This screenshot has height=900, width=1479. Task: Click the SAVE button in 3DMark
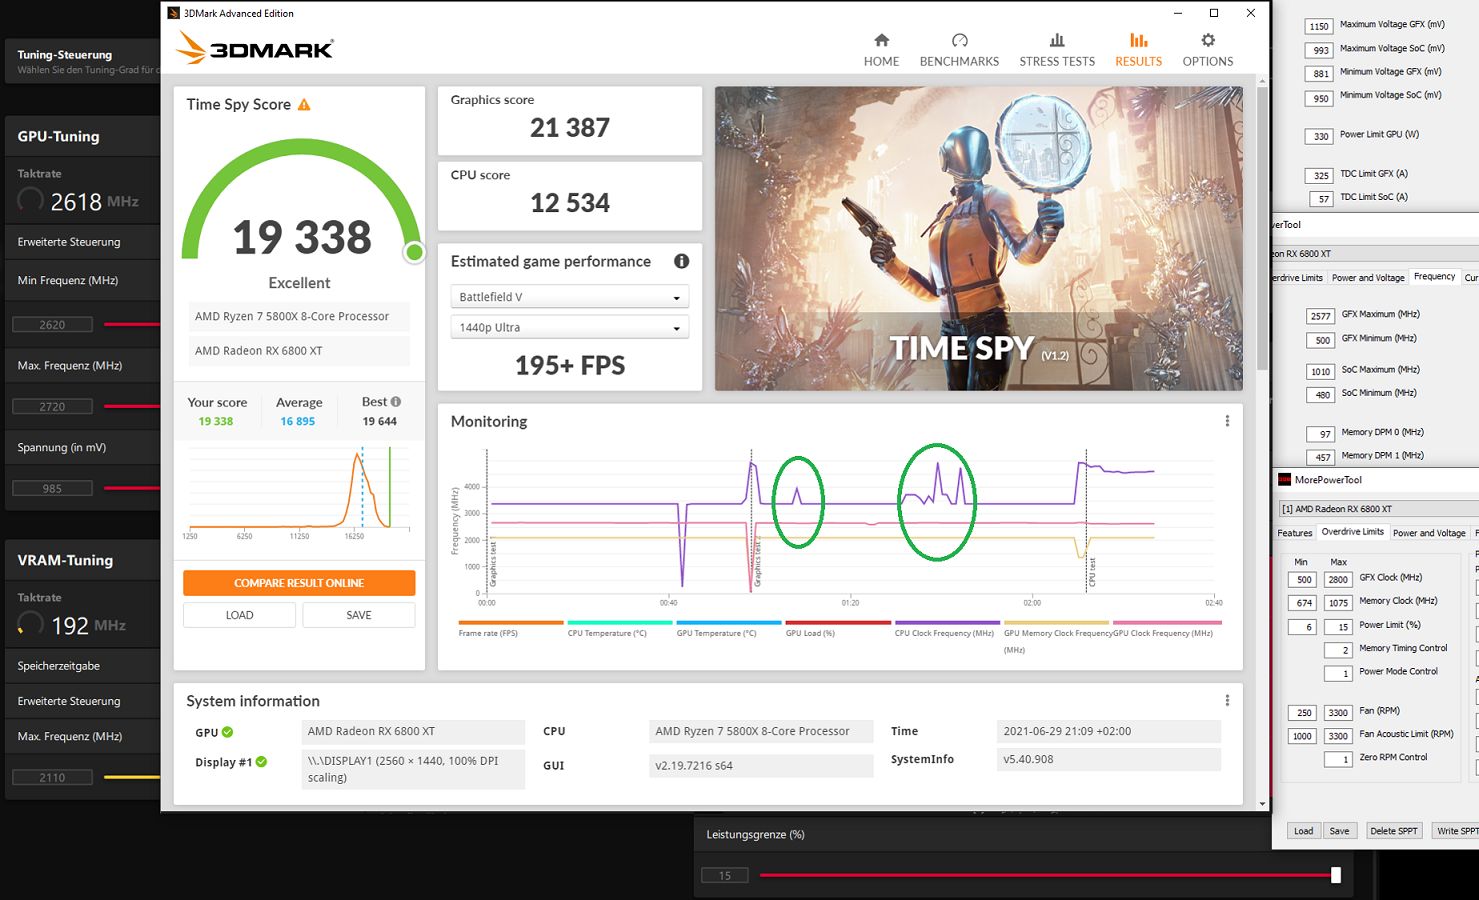coord(358,615)
